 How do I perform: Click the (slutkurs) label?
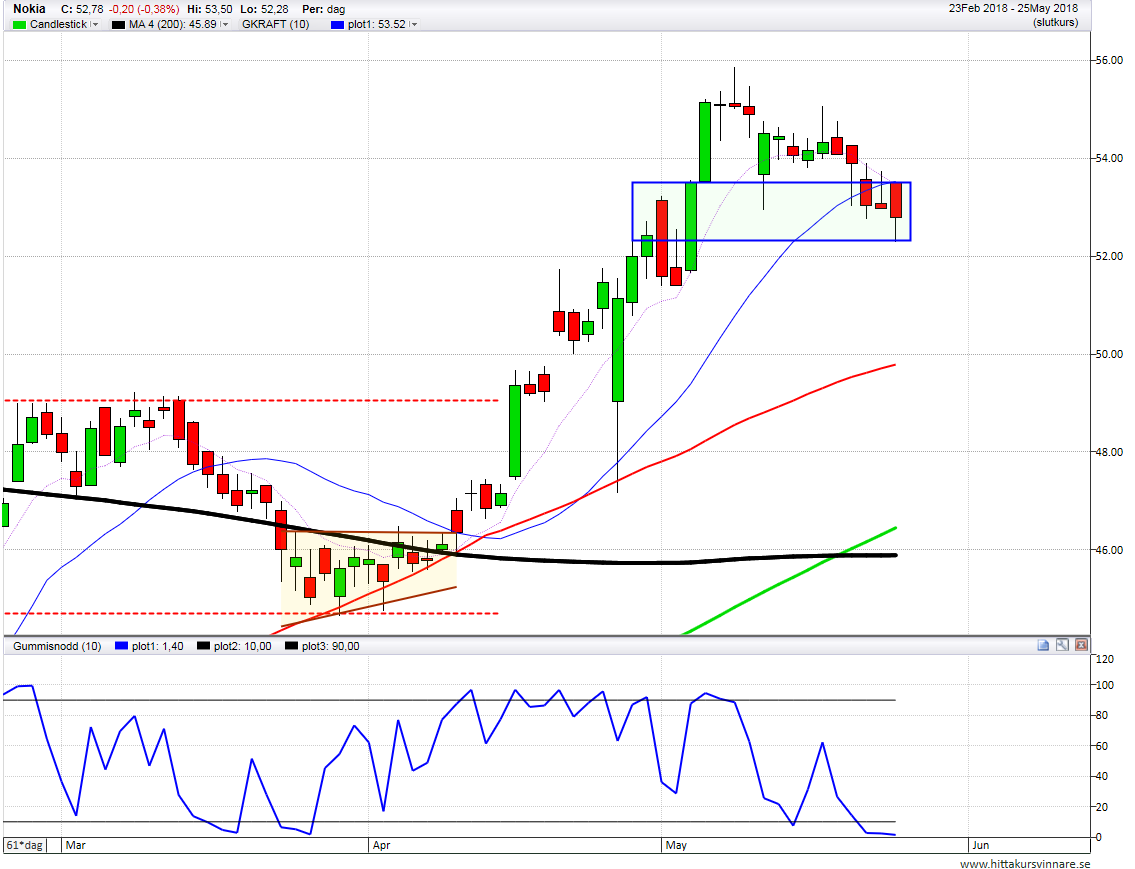(x=1055, y=22)
